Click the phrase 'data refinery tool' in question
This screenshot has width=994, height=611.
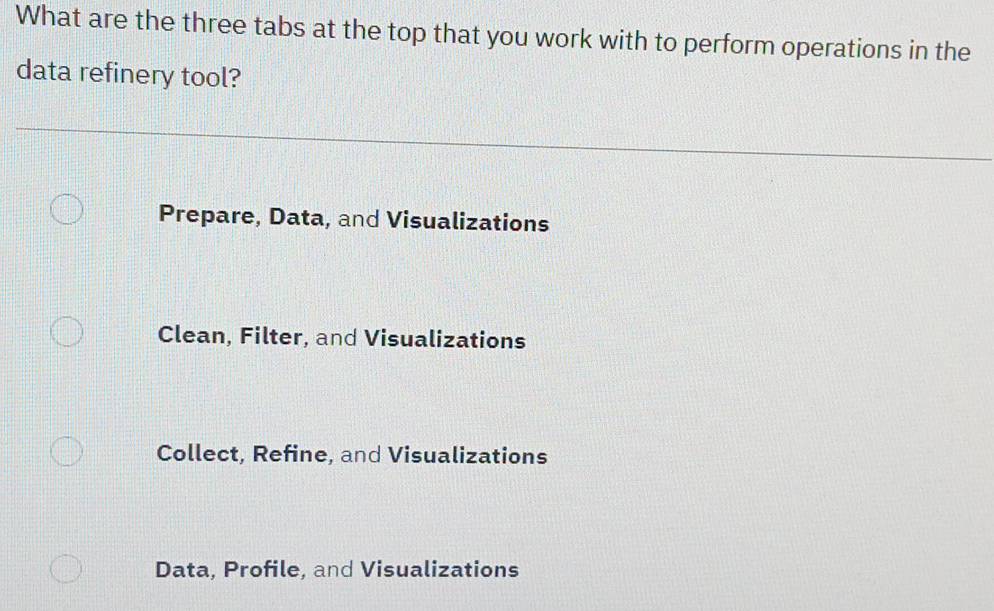[x=122, y=75]
